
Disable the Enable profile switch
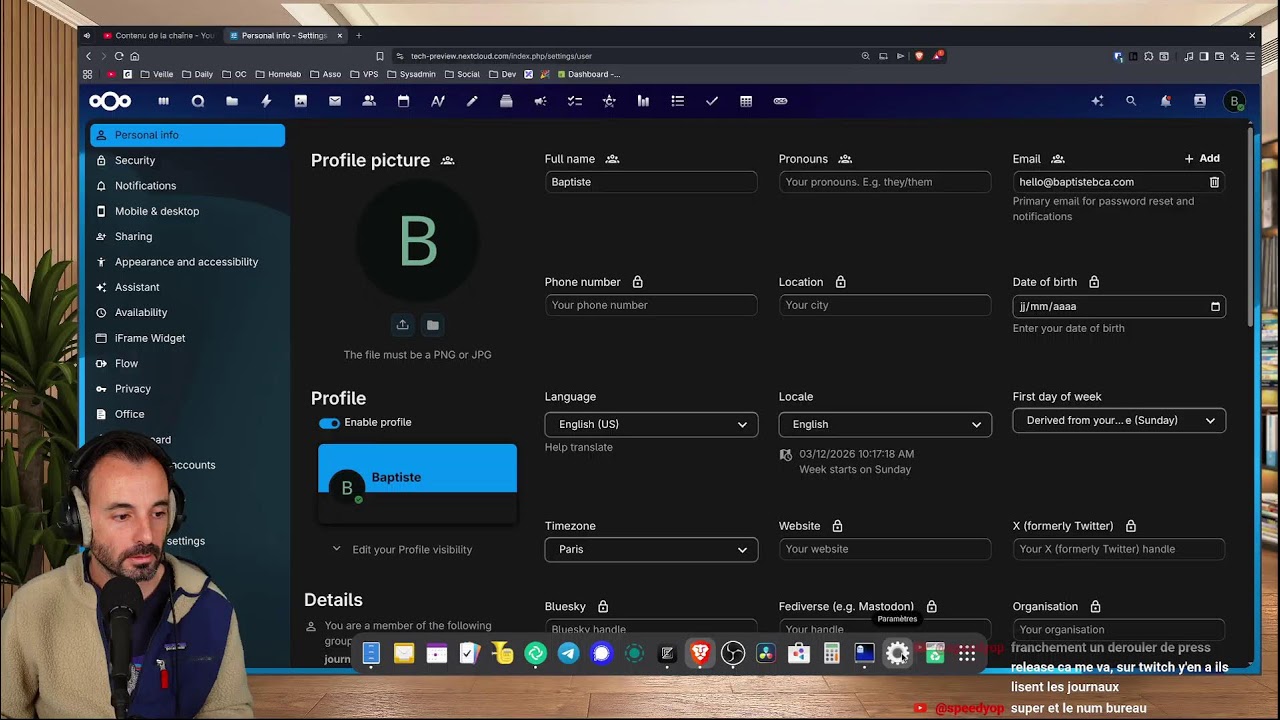pos(329,423)
